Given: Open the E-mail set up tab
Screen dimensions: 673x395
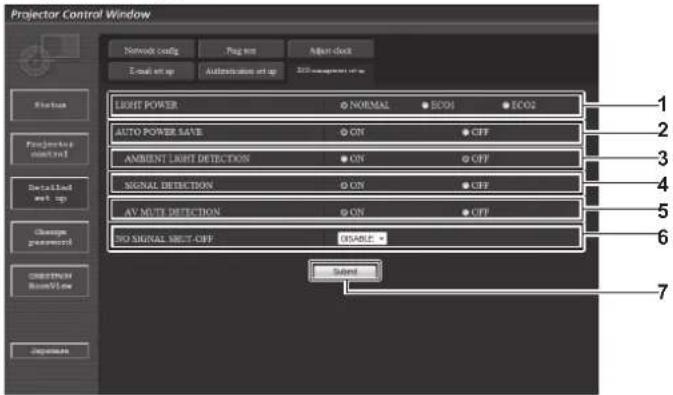Looking at the screenshot, I should (151, 71).
